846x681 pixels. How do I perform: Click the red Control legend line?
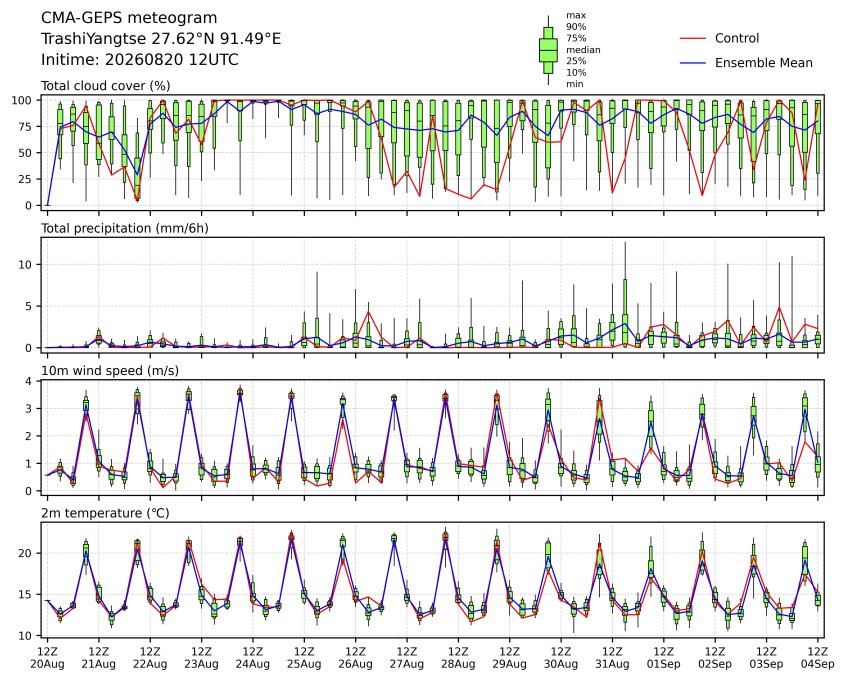(693, 38)
